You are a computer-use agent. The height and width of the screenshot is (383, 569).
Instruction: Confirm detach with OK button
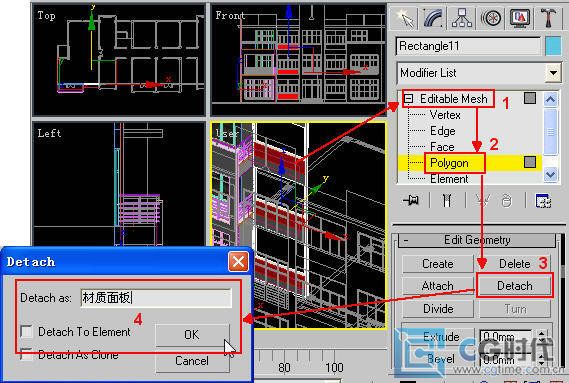[x=192, y=335]
